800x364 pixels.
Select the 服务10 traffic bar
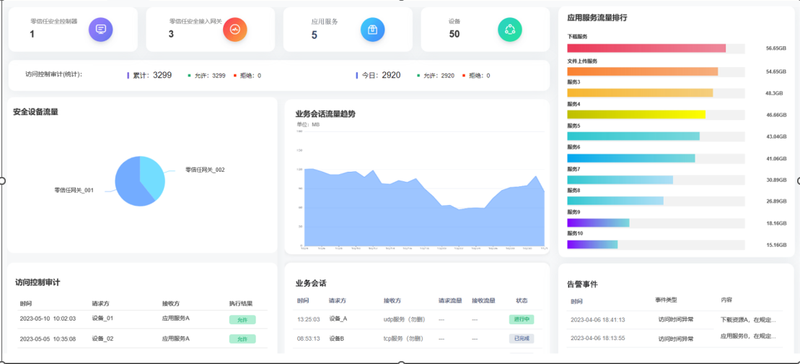(592, 245)
